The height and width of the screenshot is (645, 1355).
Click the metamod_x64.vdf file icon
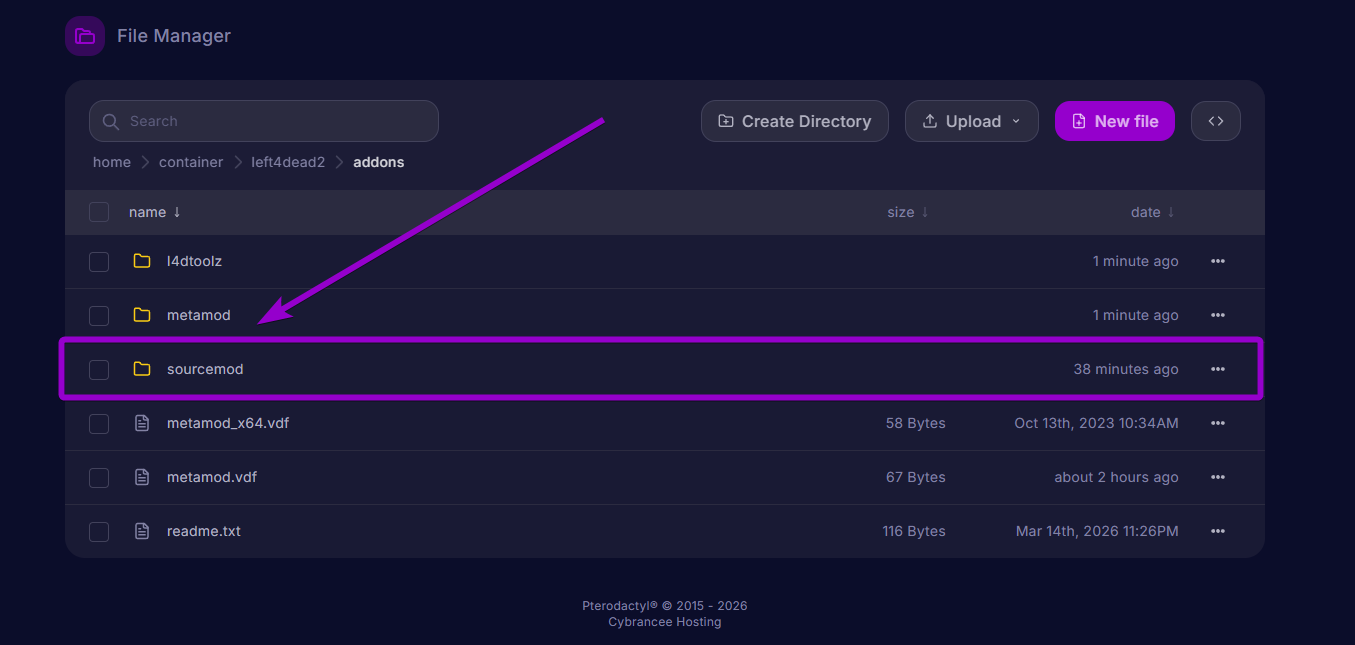pos(142,423)
